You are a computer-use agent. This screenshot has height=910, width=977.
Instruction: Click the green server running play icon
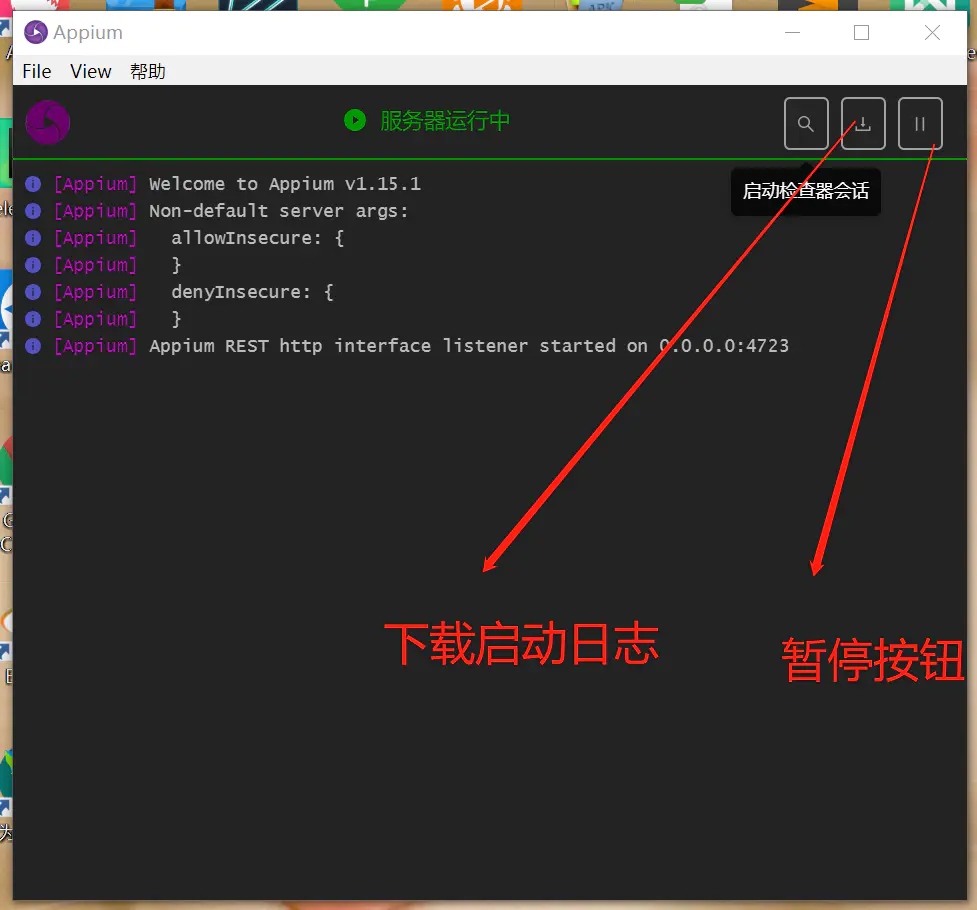click(355, 120)
